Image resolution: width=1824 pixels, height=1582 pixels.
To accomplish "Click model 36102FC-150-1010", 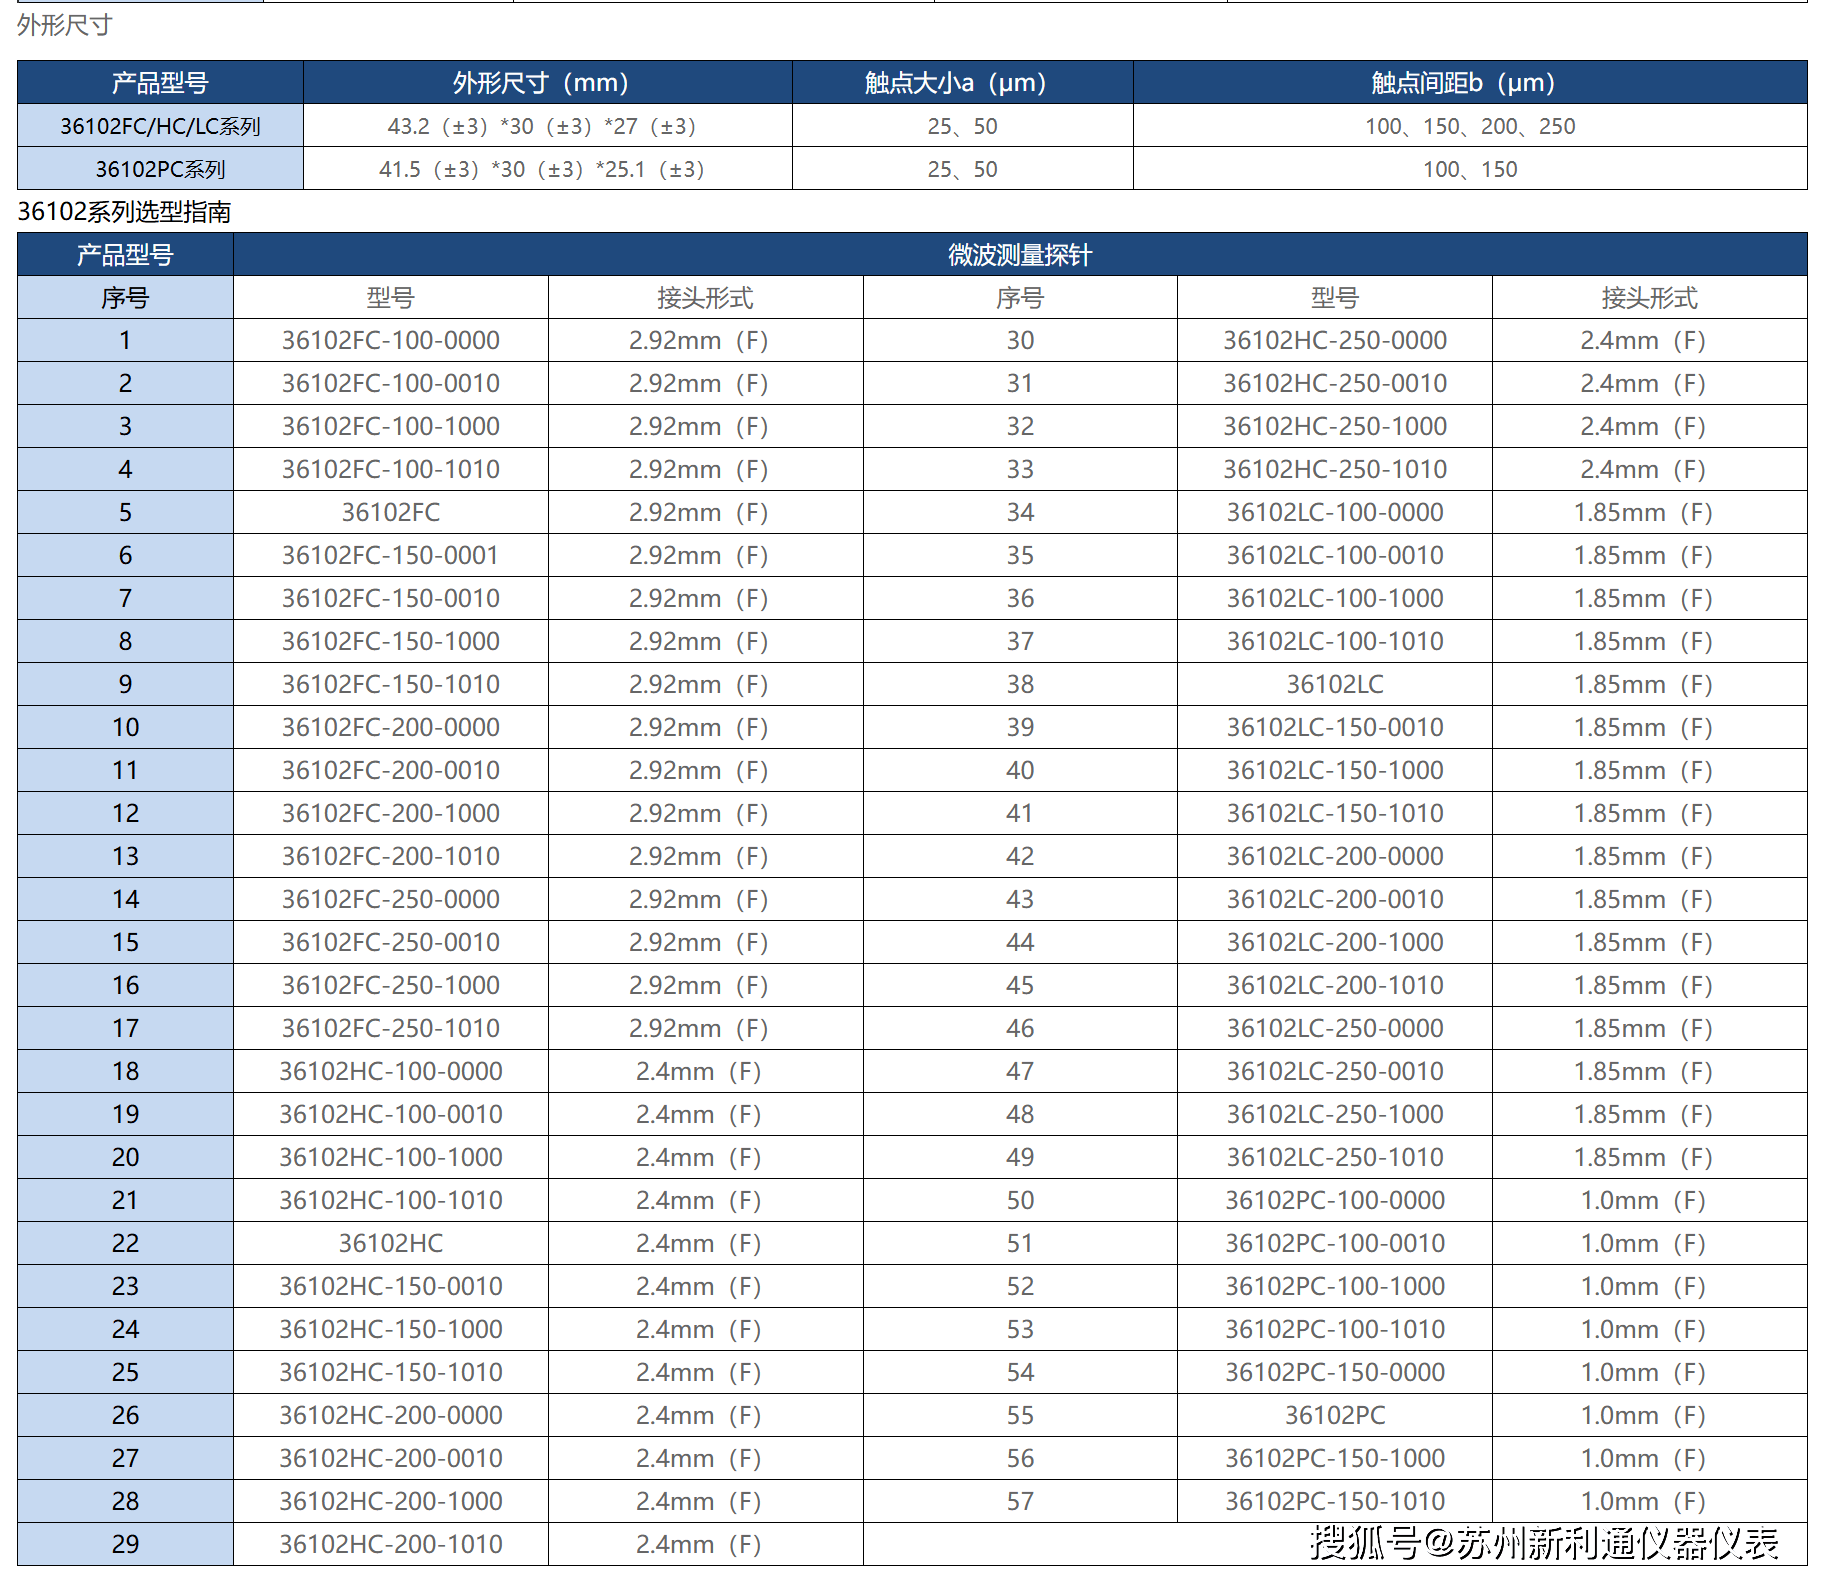I will [390, 684].
